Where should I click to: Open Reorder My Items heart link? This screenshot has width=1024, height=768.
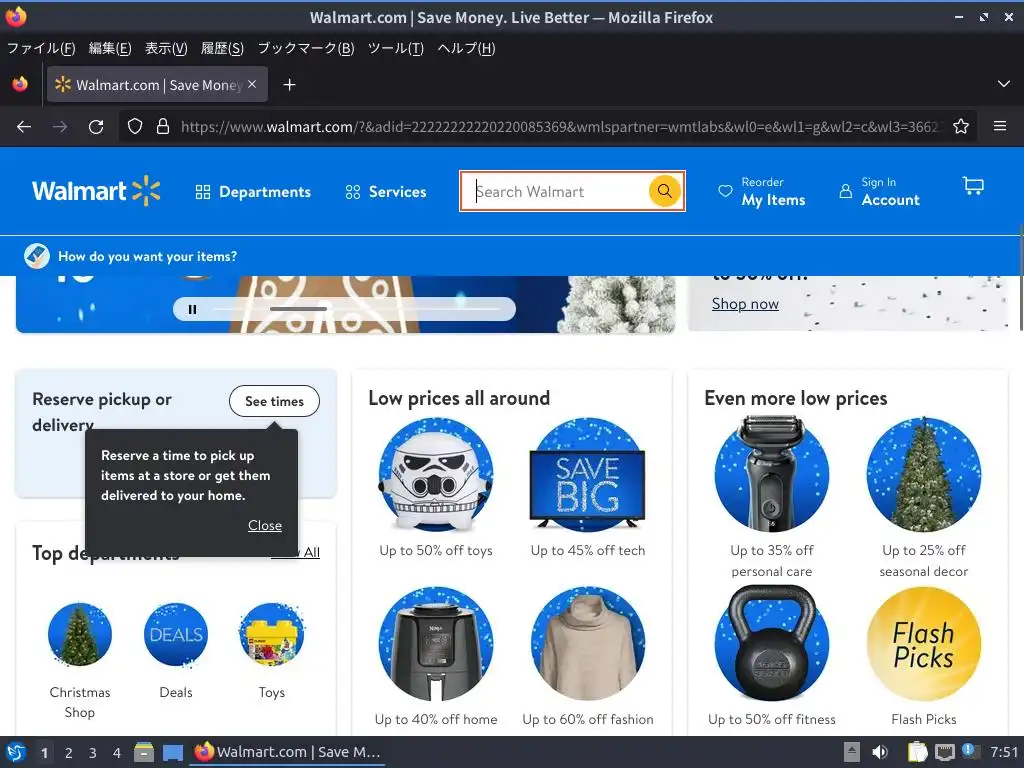(x=761, y=191)
